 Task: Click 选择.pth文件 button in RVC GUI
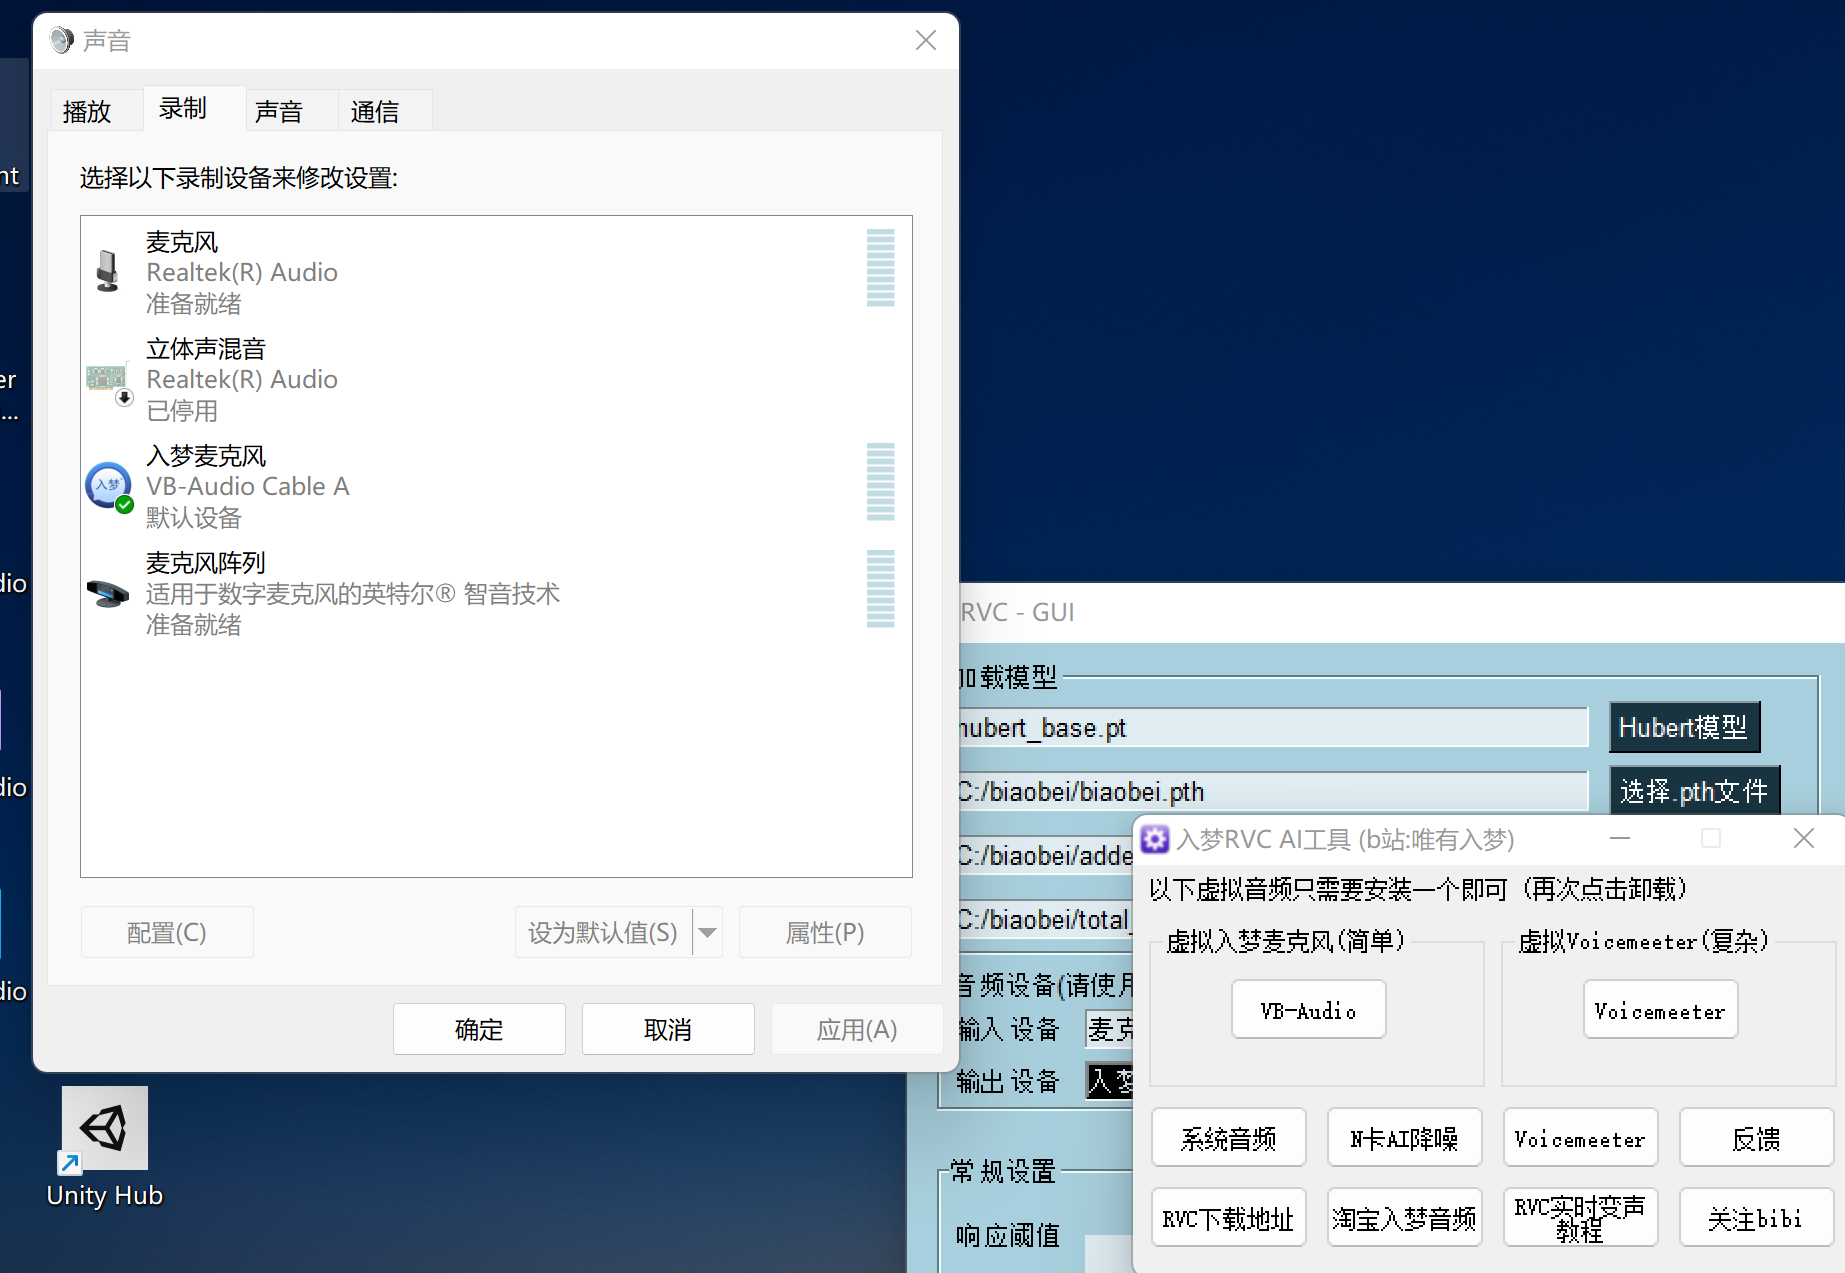coord(1694,791)
